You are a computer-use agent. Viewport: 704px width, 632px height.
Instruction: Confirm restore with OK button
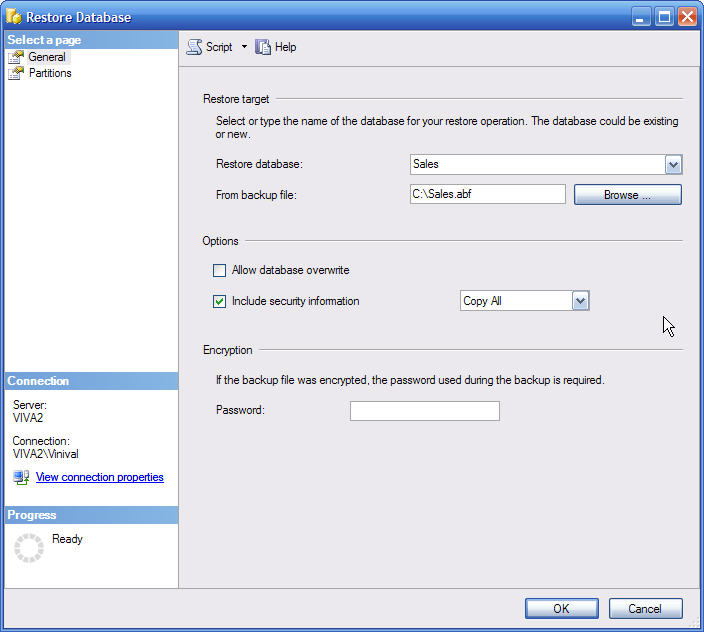pyautogui.click(x=561, y=608)
